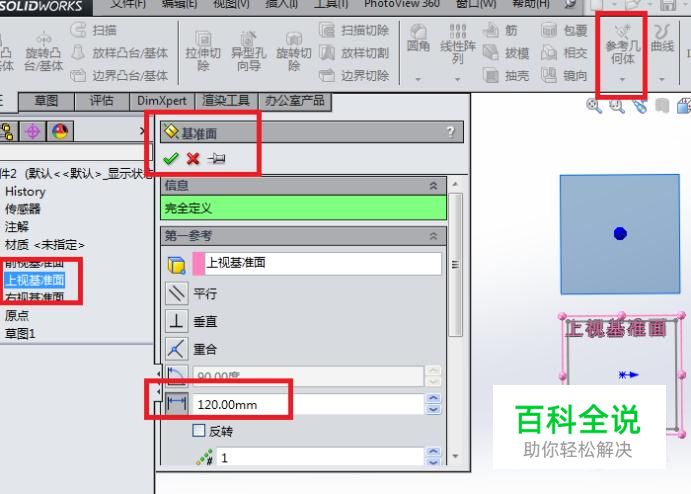This screenshot has width=691, height=494.
Task: Increase the offset distance with the up arrow
Action: 434,398
